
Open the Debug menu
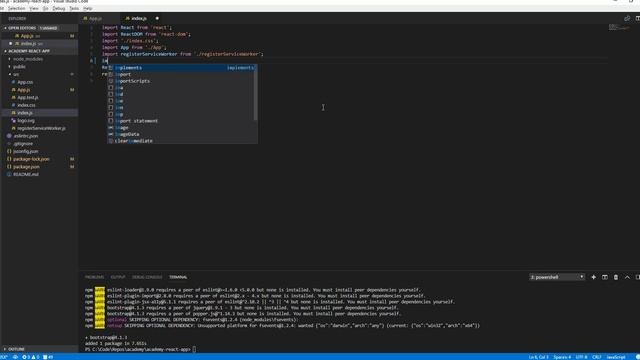tap(59, 8)
